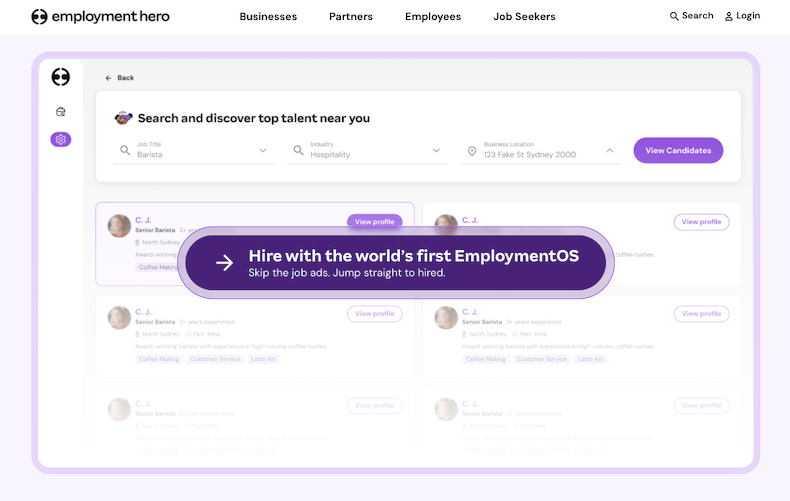Click the Login link
The image size is (790, 501).
pos(742,16)
